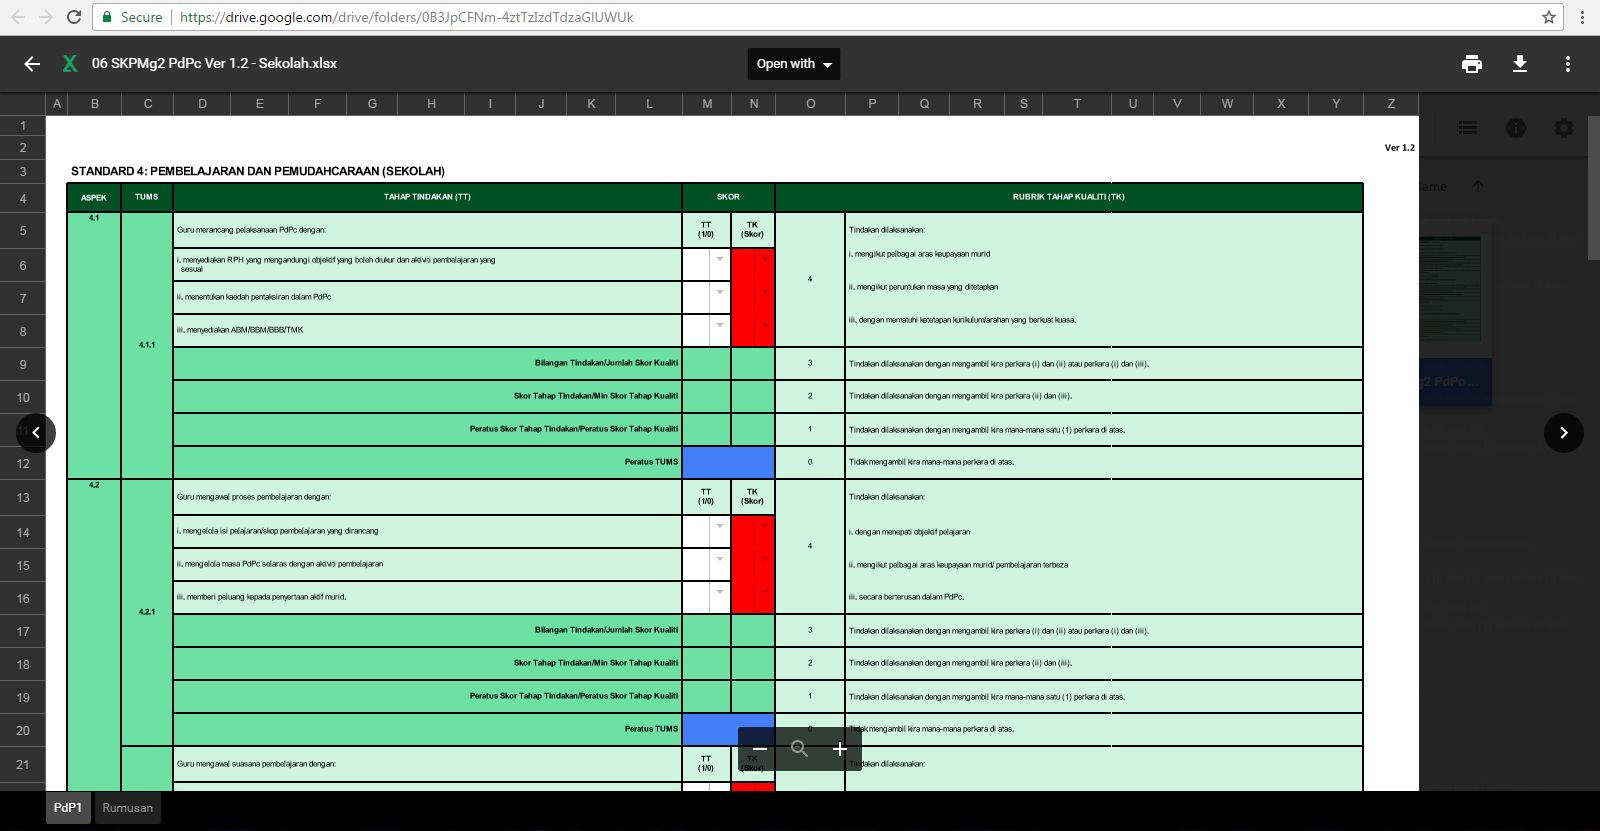The width and height of the screenshot is (1600, 831).
Task: Open TT dropdown for row 8 ABM/BBM item
Action: (x=720, y=326)
